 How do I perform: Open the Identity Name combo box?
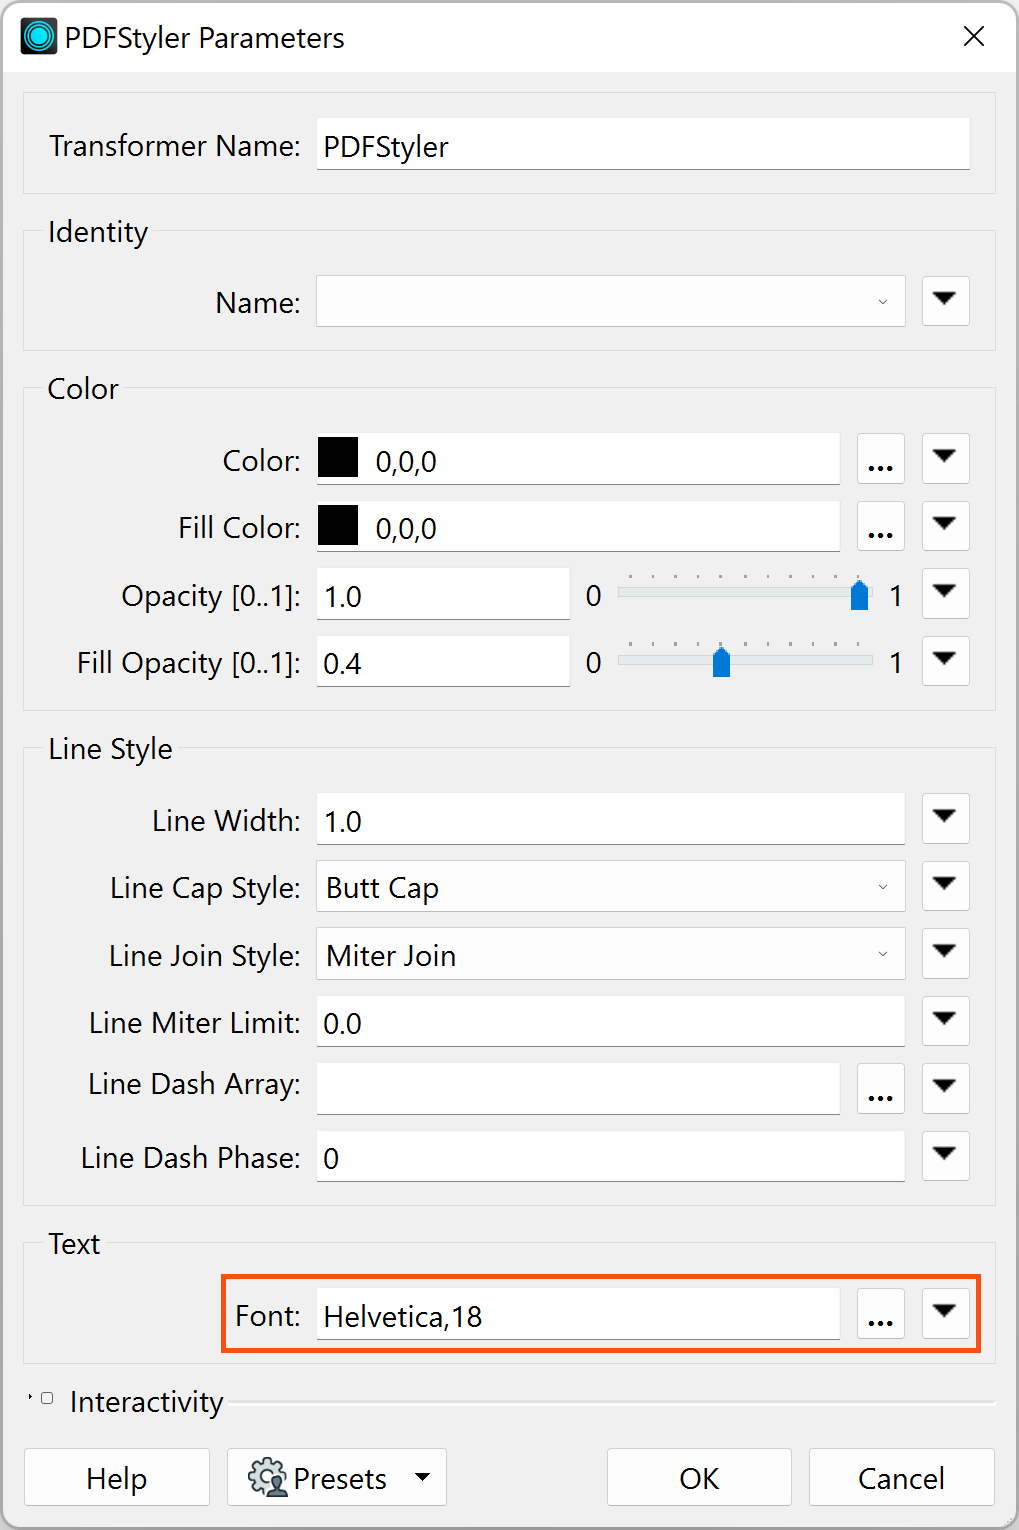(610, 301)
